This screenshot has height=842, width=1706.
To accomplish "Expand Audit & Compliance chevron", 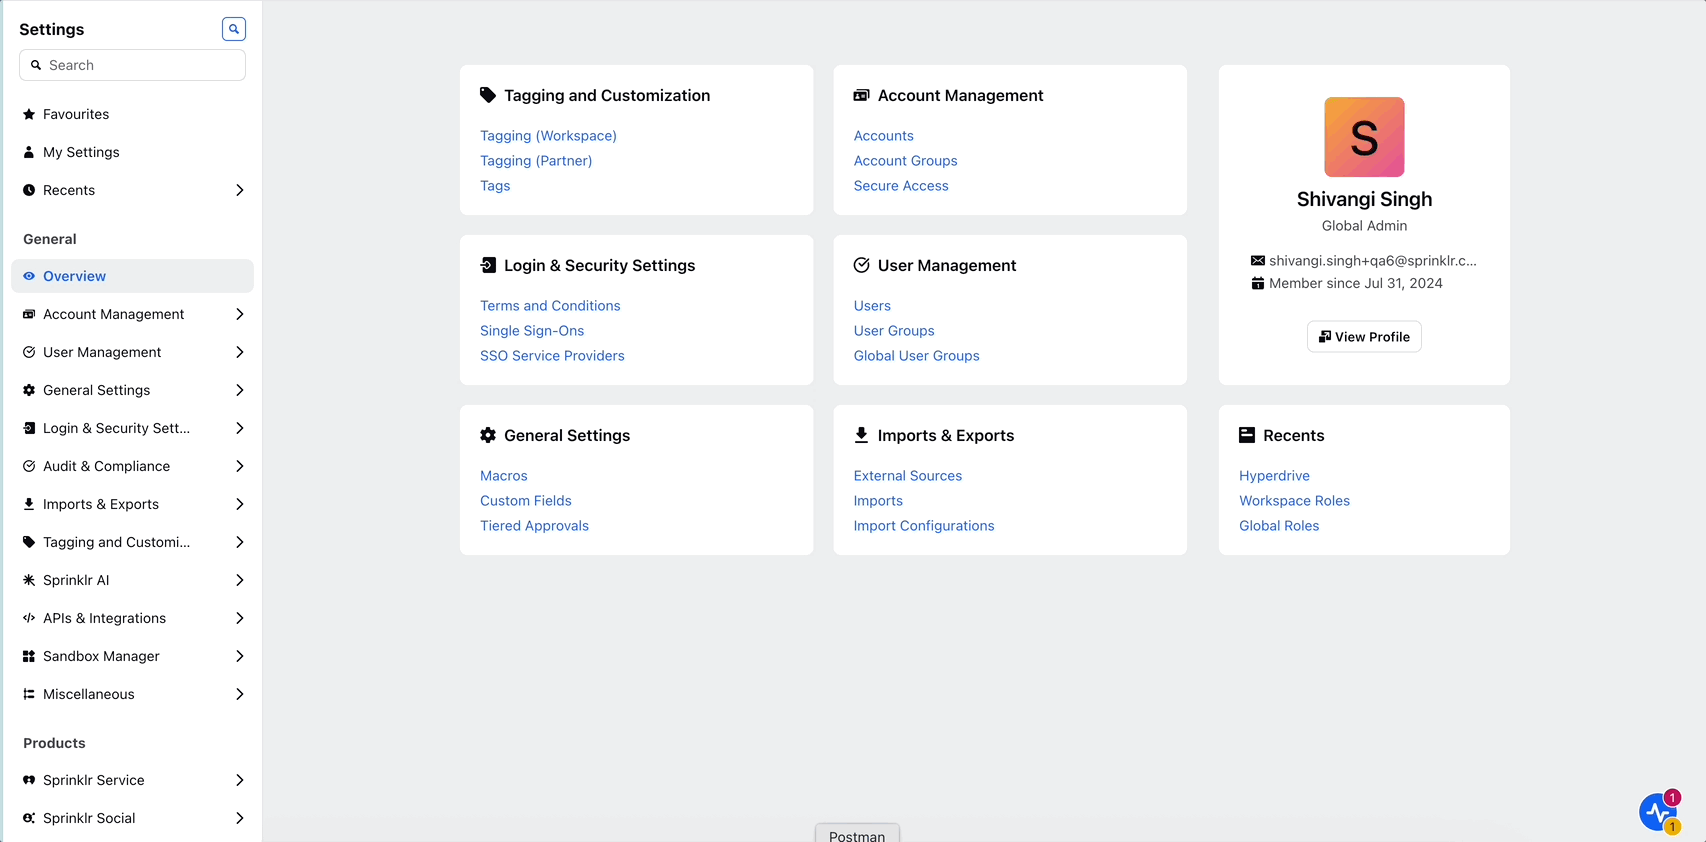I will pos(240,466).
